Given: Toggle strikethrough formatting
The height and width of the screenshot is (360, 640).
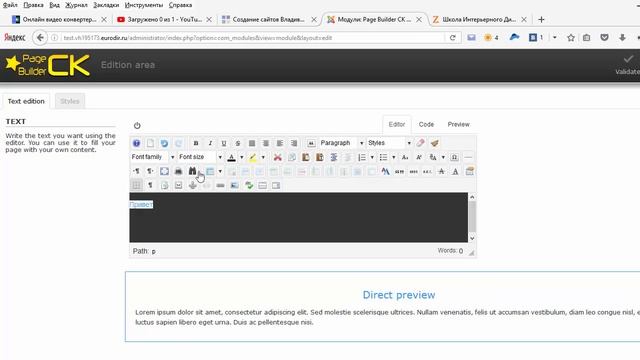Looking at the screenshot, I should [238, 143].
